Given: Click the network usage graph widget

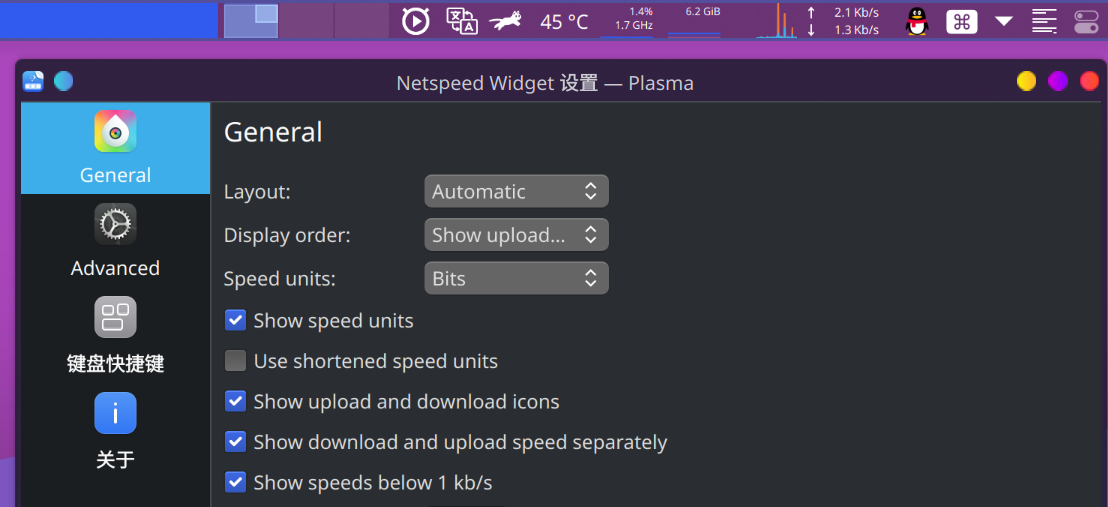Looking at the screenshot, I should point(777,21).
